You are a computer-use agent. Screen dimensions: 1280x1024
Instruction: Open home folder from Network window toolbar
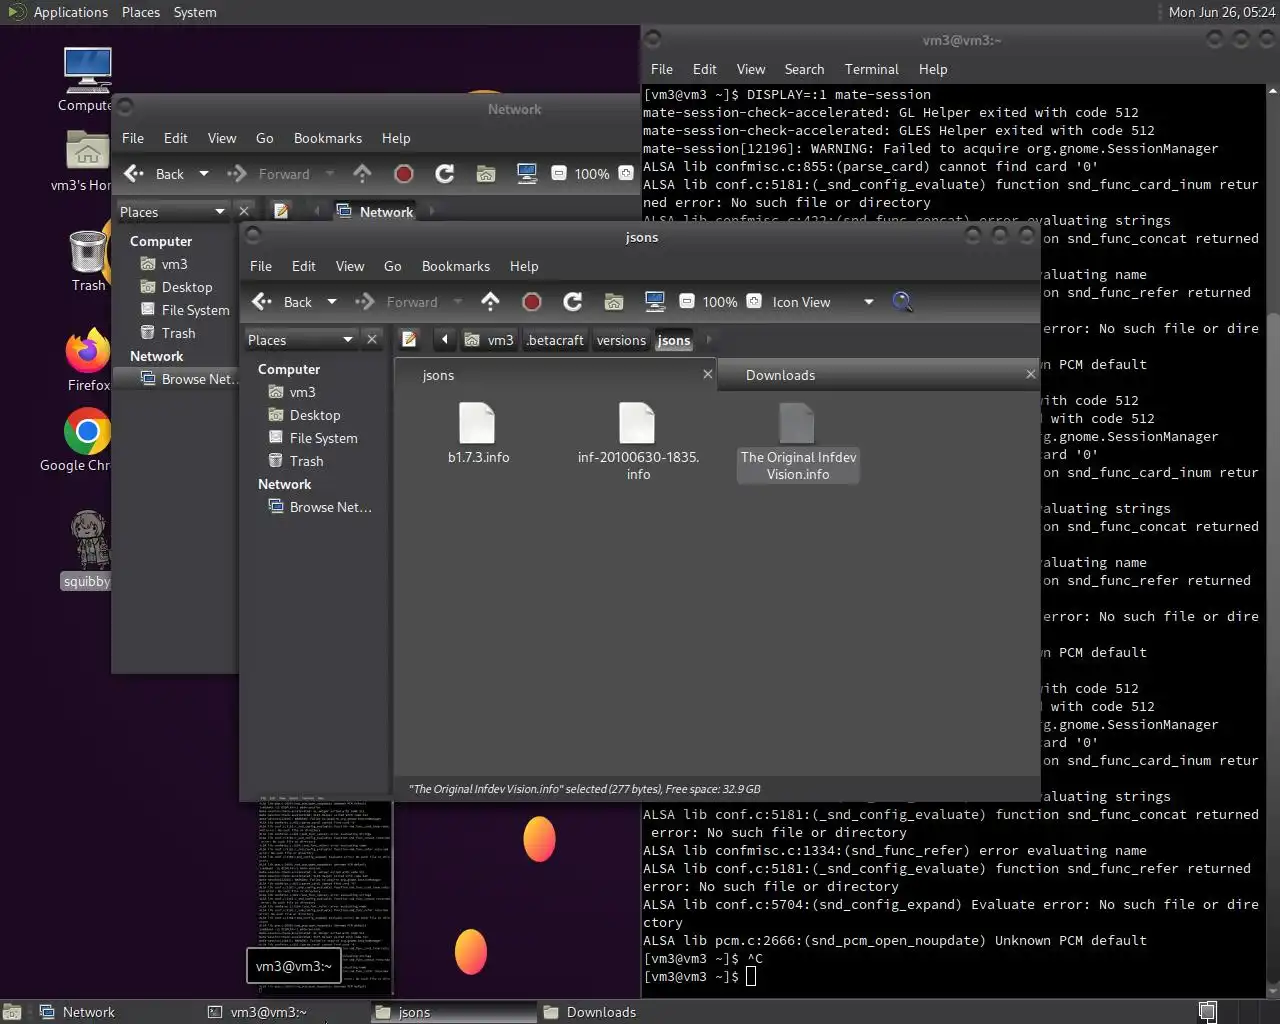click(x=486, y=174)
